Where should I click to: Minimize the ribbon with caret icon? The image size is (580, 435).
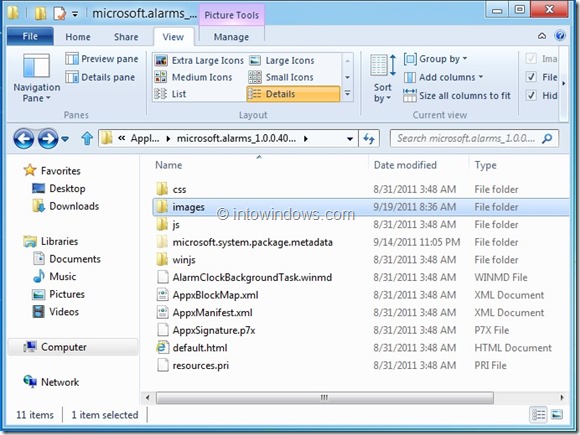[542, 36]
